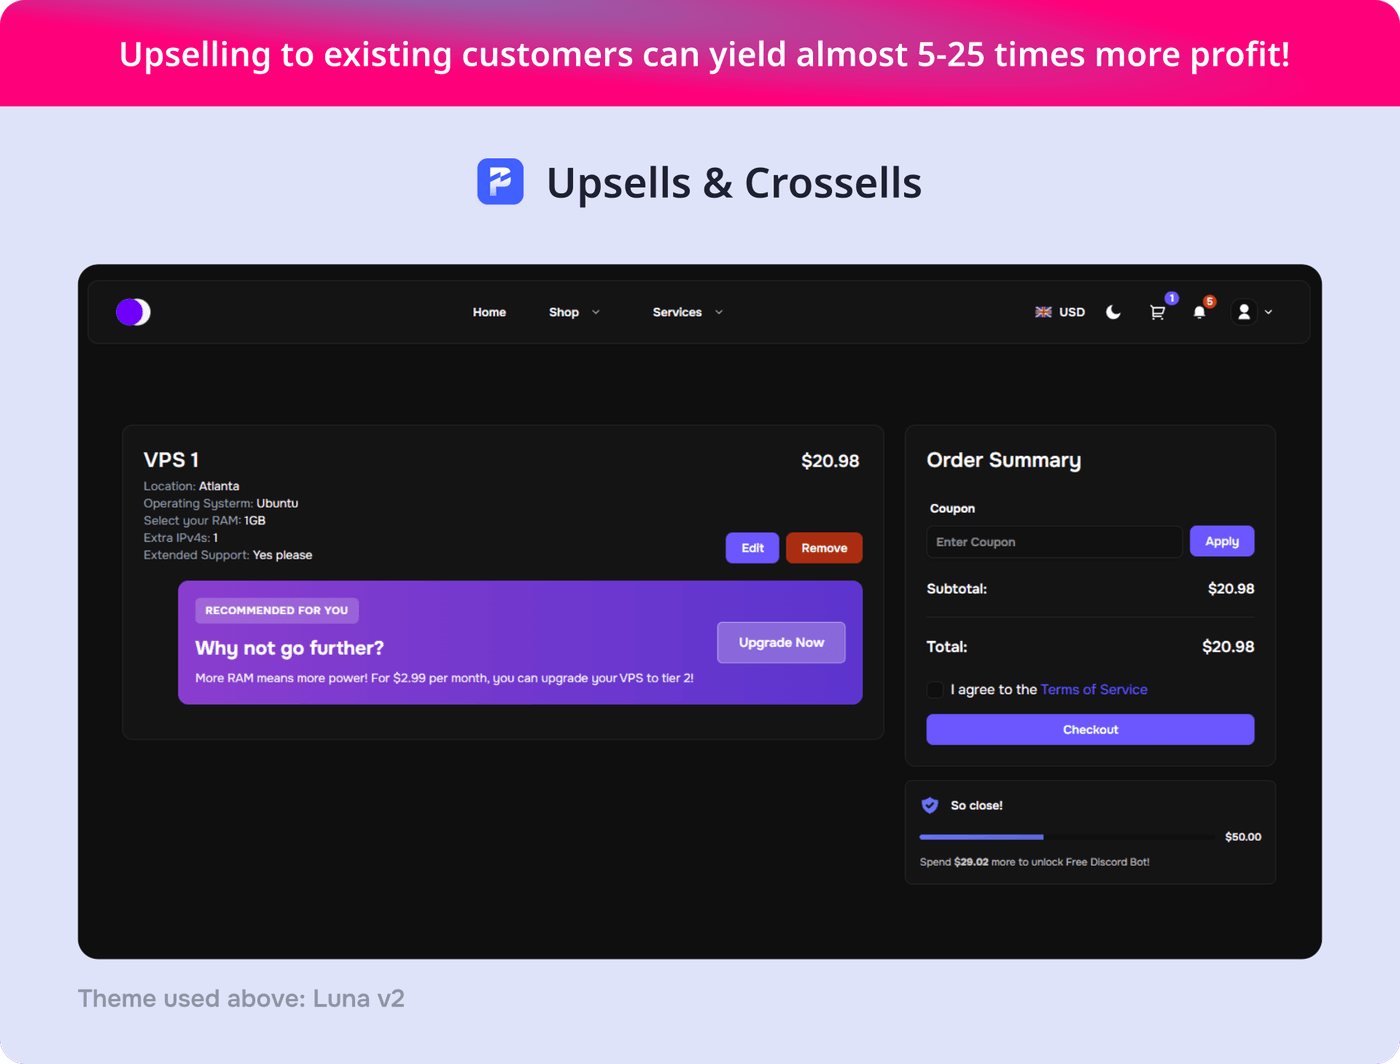
Task: Check the Terms of Service agreement box
Action: pos(935,690)
